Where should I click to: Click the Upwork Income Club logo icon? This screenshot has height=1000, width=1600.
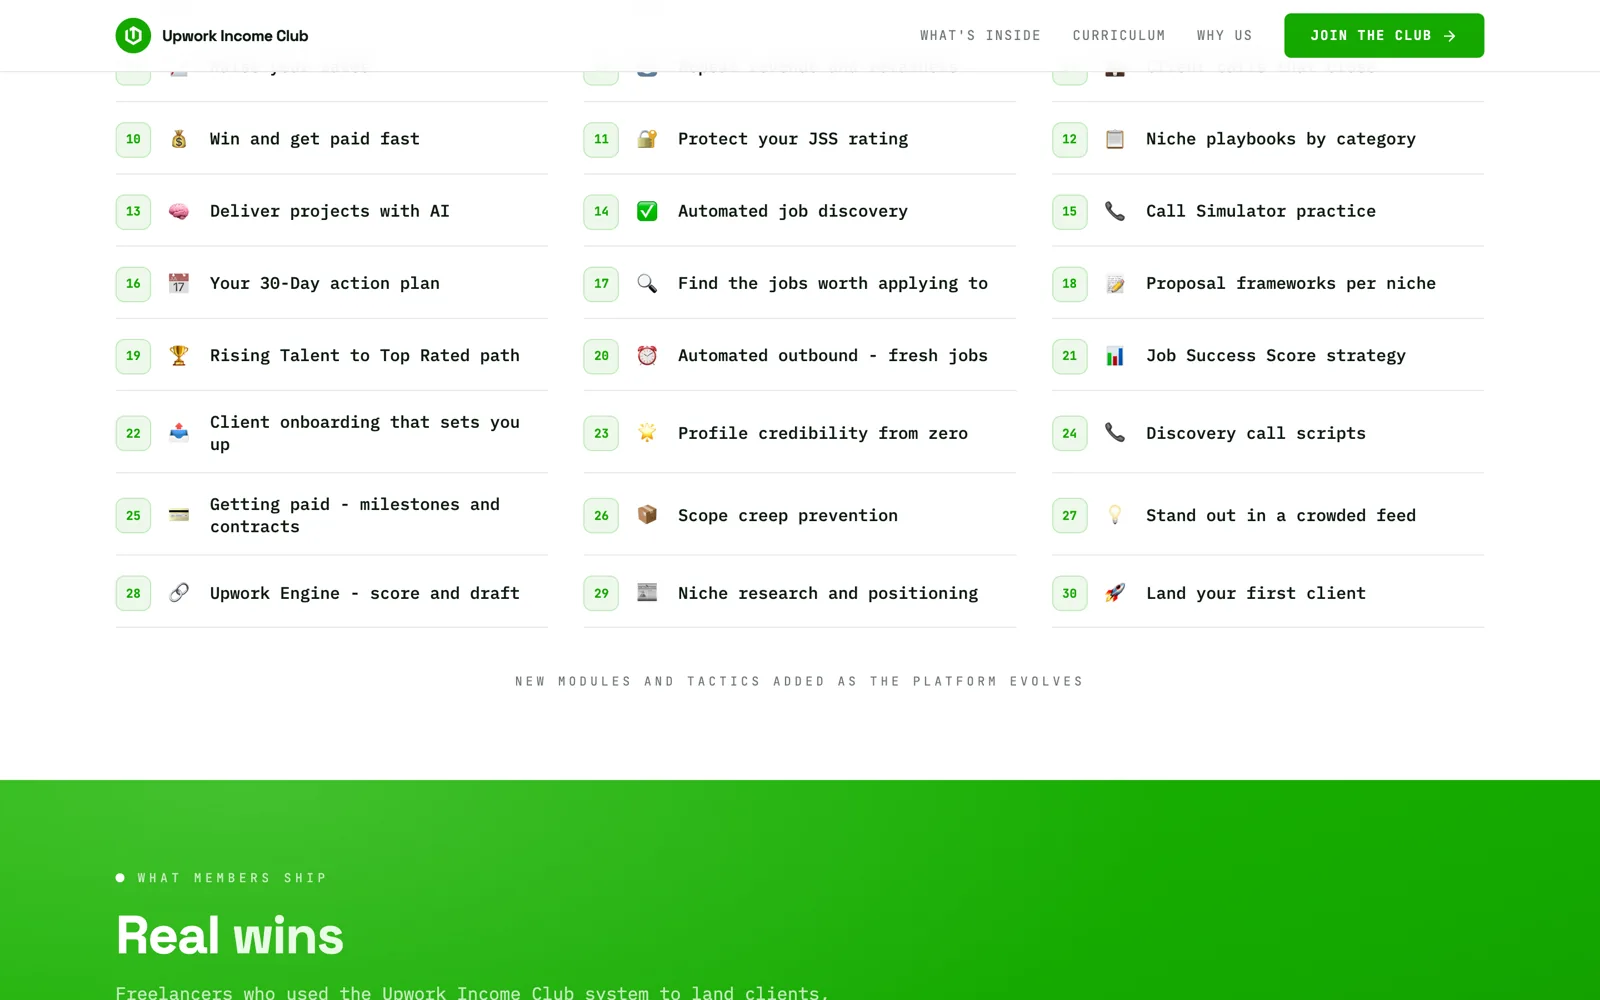pyautogui.click(x=133, y=35)
